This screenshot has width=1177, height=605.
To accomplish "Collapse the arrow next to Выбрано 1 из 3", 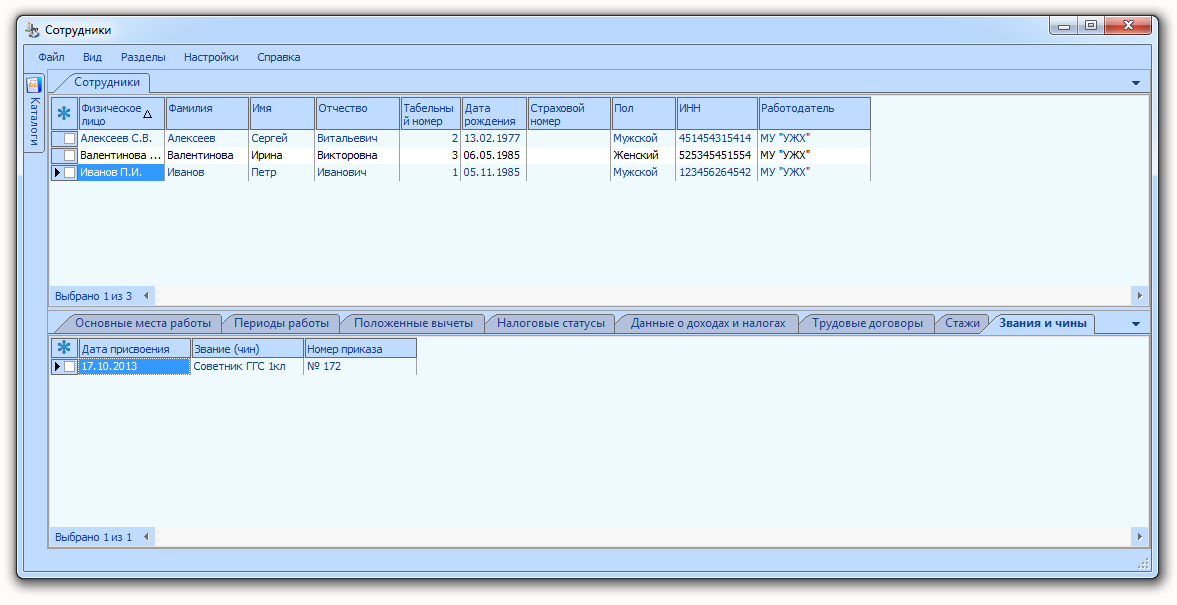I will click(x=146, y=296).
